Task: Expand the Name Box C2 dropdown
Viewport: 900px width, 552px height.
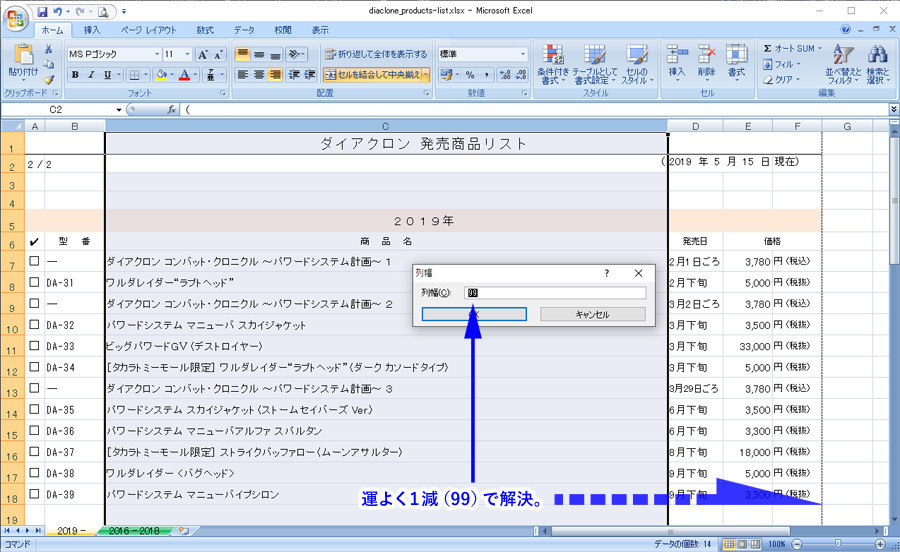Action: click(119, 110)
